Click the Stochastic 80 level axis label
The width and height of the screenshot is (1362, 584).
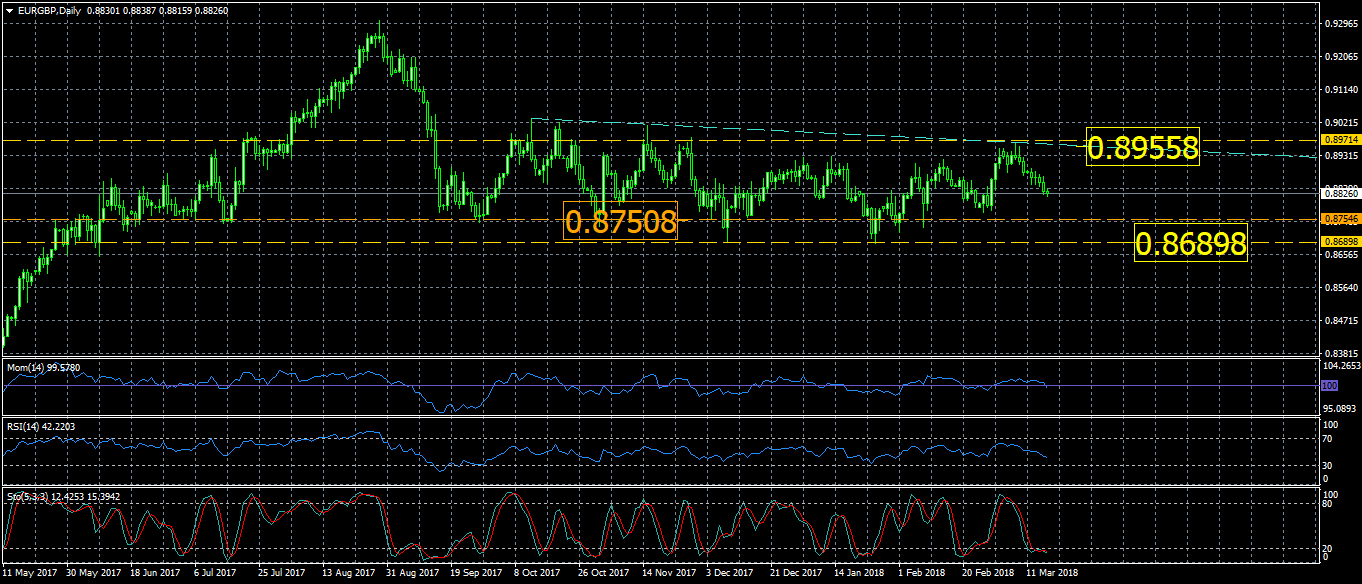pyautogui.click(x=1328, y=504)
